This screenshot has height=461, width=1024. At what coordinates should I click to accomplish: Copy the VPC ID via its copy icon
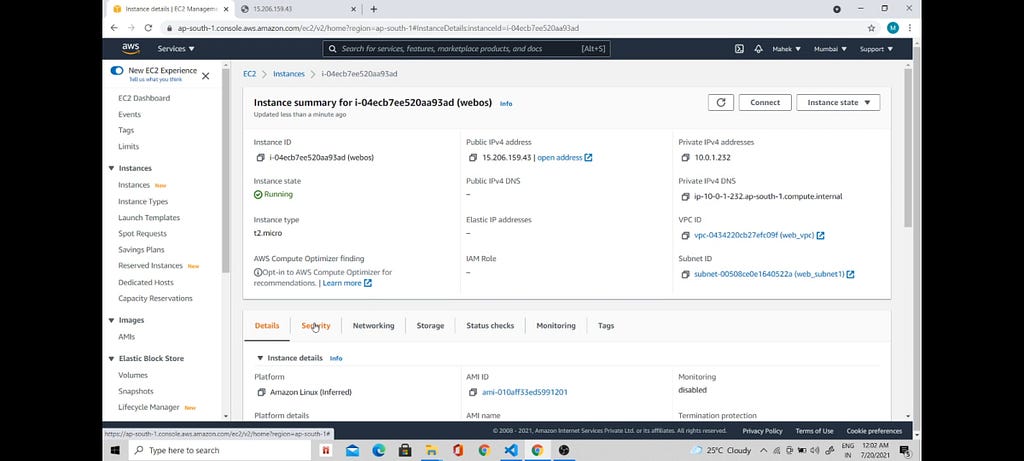685,235
